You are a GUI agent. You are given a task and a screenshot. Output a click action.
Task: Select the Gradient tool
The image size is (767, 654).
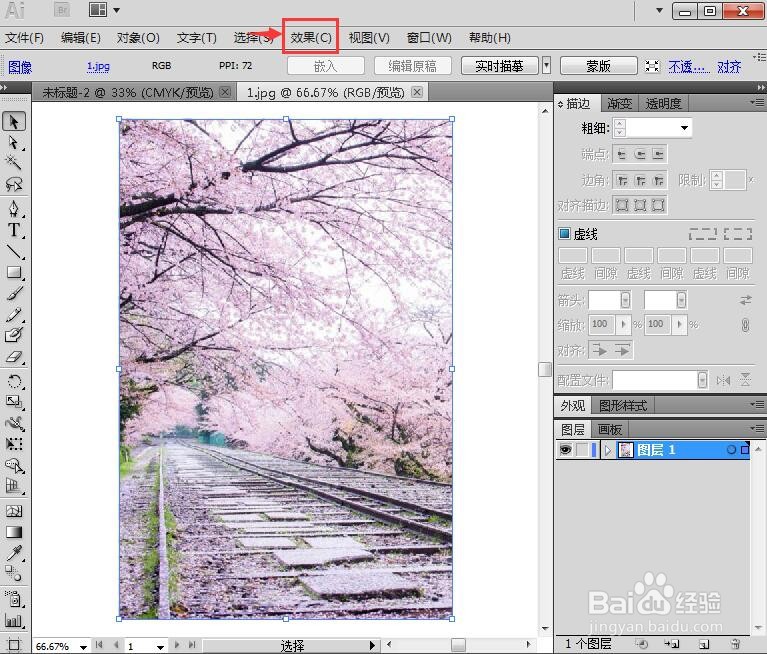pos(14,532)
